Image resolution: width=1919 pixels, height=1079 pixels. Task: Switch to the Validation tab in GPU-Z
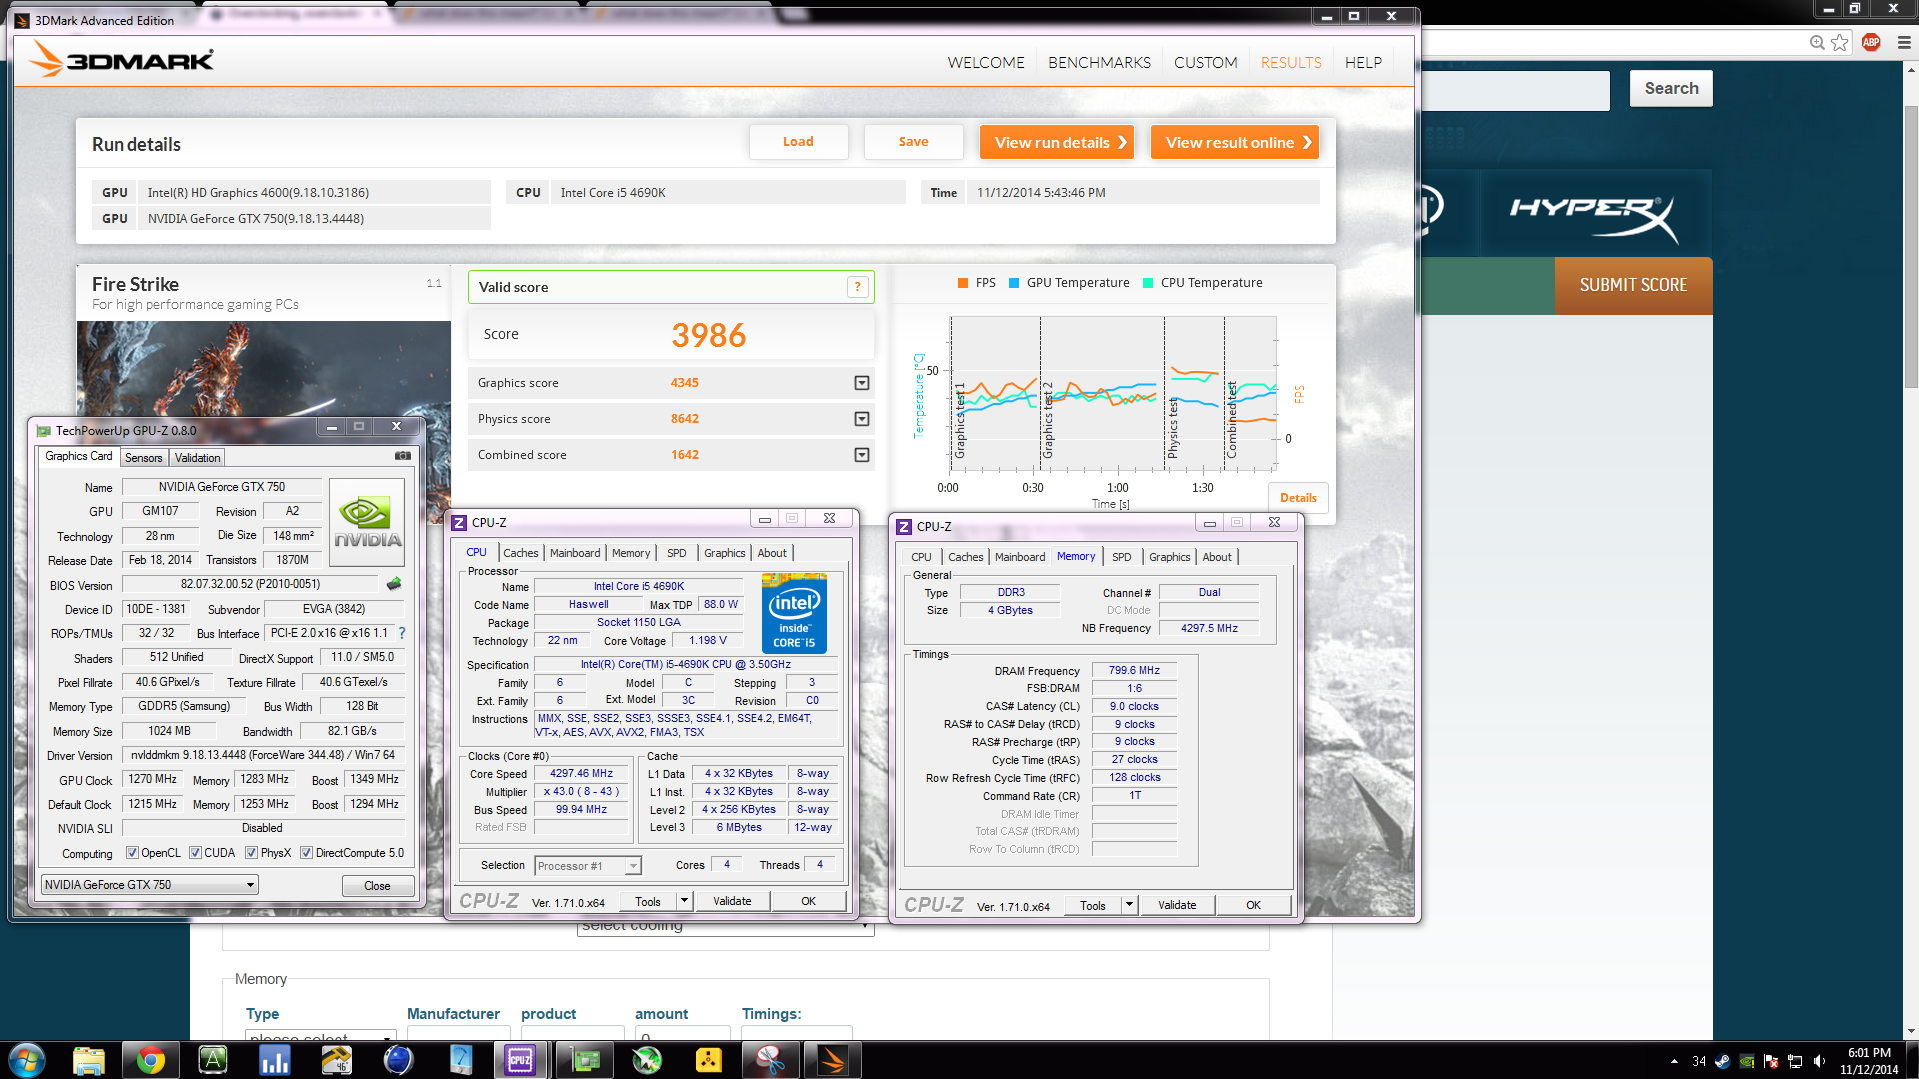(197, 458)
